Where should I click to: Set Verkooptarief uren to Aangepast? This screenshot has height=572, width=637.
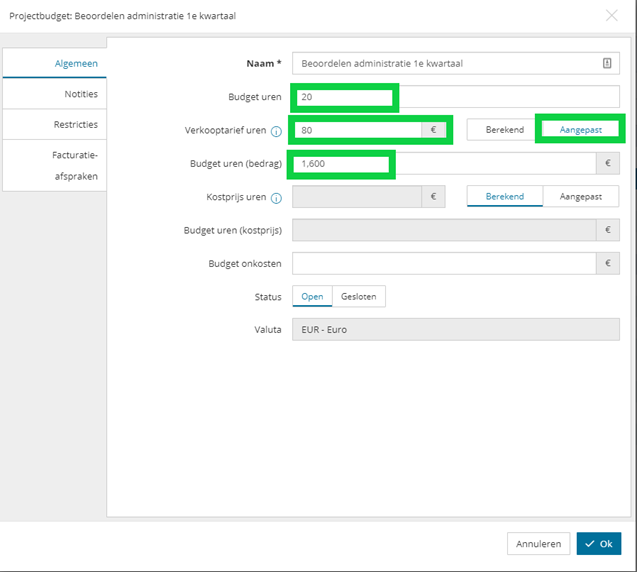[x=581, y=130]
